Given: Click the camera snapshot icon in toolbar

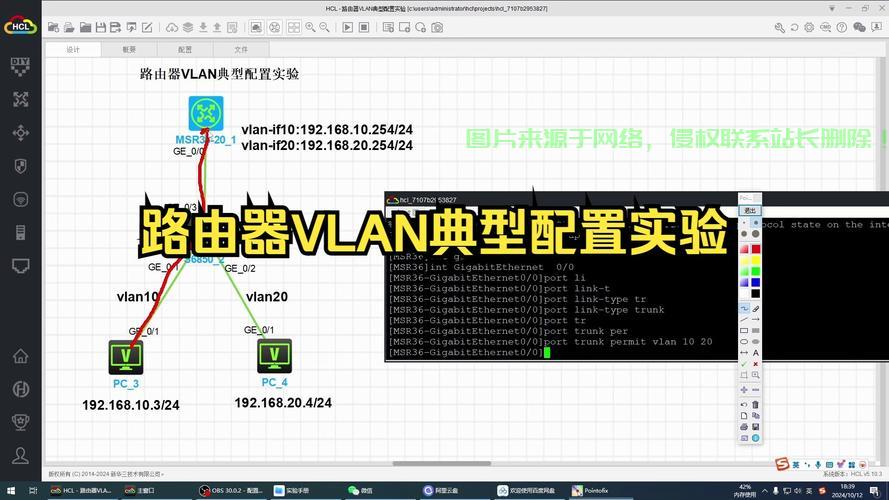Looking at the screenshot, I should coord(437,27).
